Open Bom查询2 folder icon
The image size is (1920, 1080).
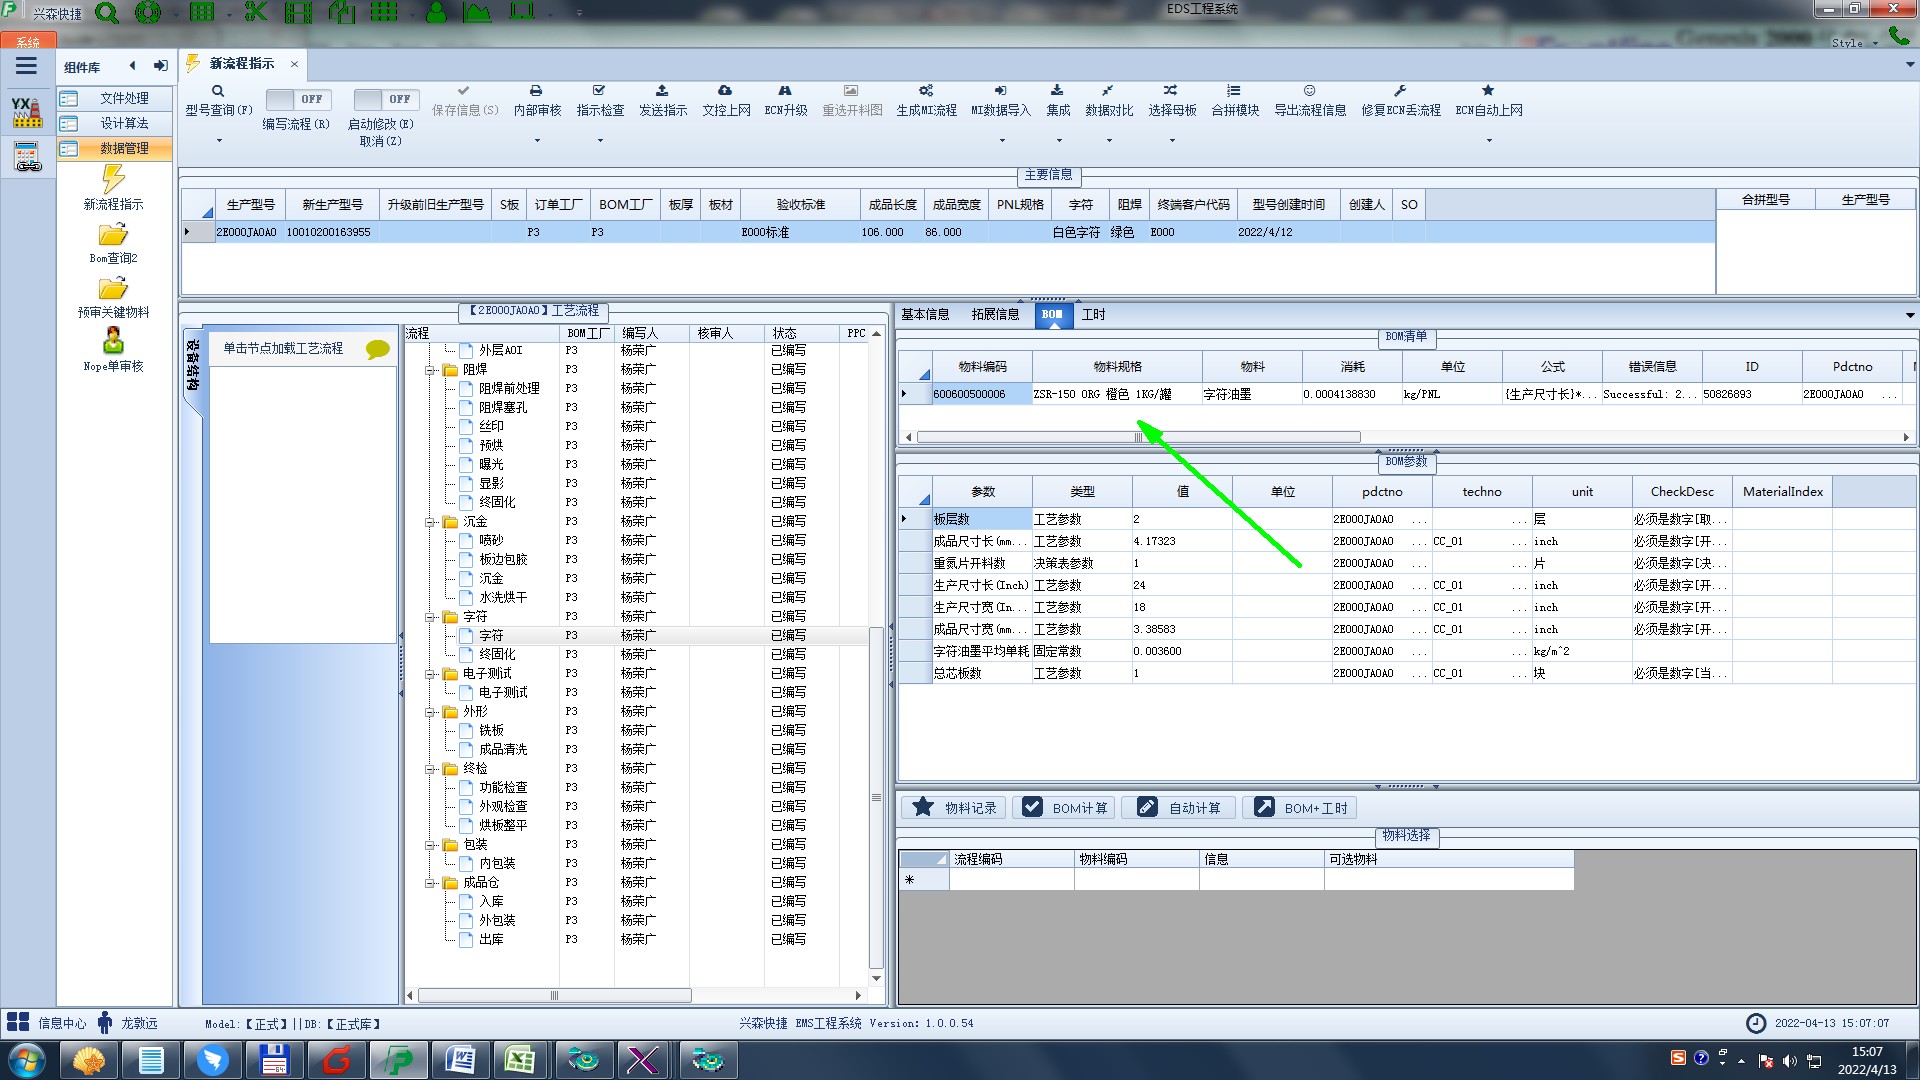tap(113, 235)
